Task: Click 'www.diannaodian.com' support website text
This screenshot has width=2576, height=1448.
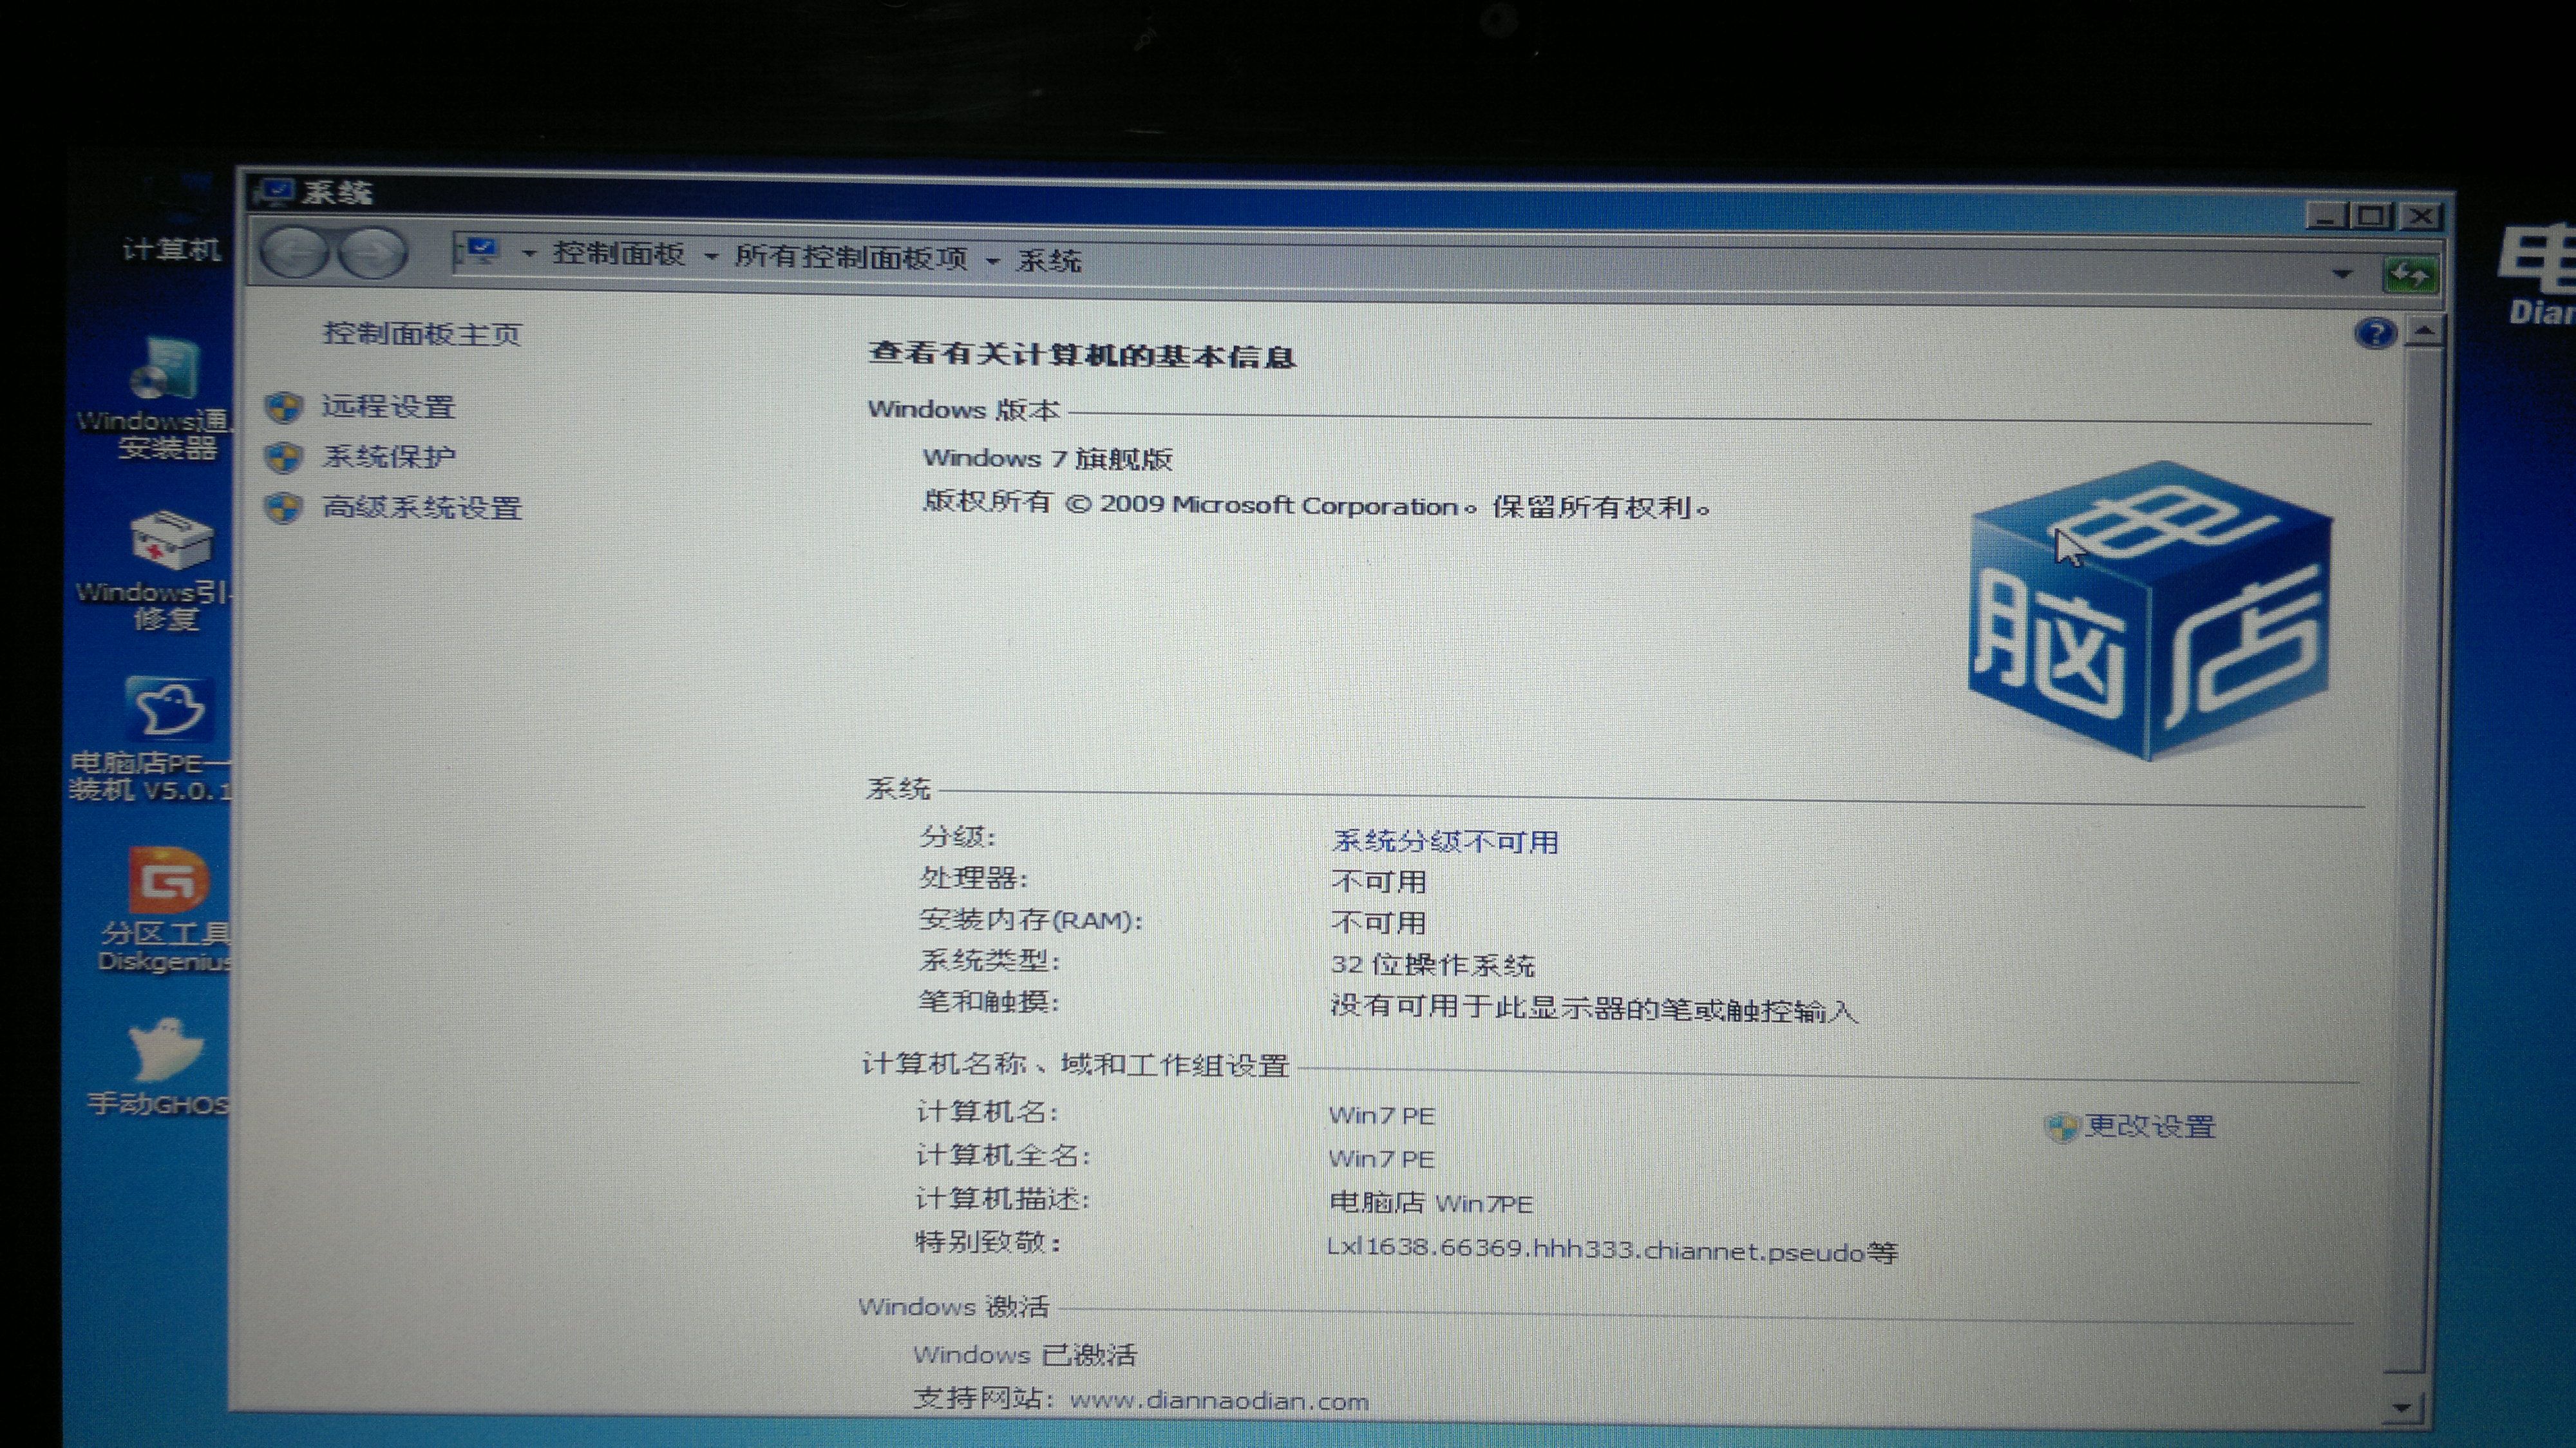Action: pyautogui.click(x=1219, y=1401)
